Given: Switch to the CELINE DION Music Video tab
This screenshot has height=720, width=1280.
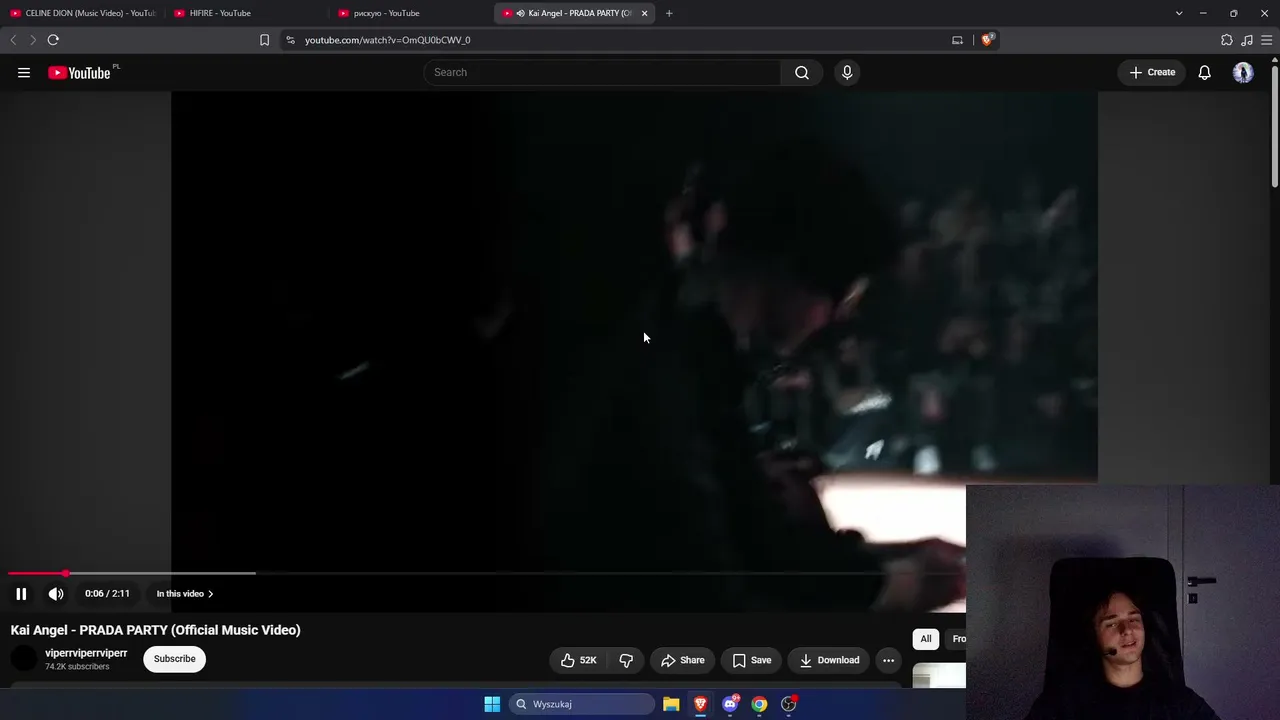Looking at the screenshot, I should (x=82, y=13).
